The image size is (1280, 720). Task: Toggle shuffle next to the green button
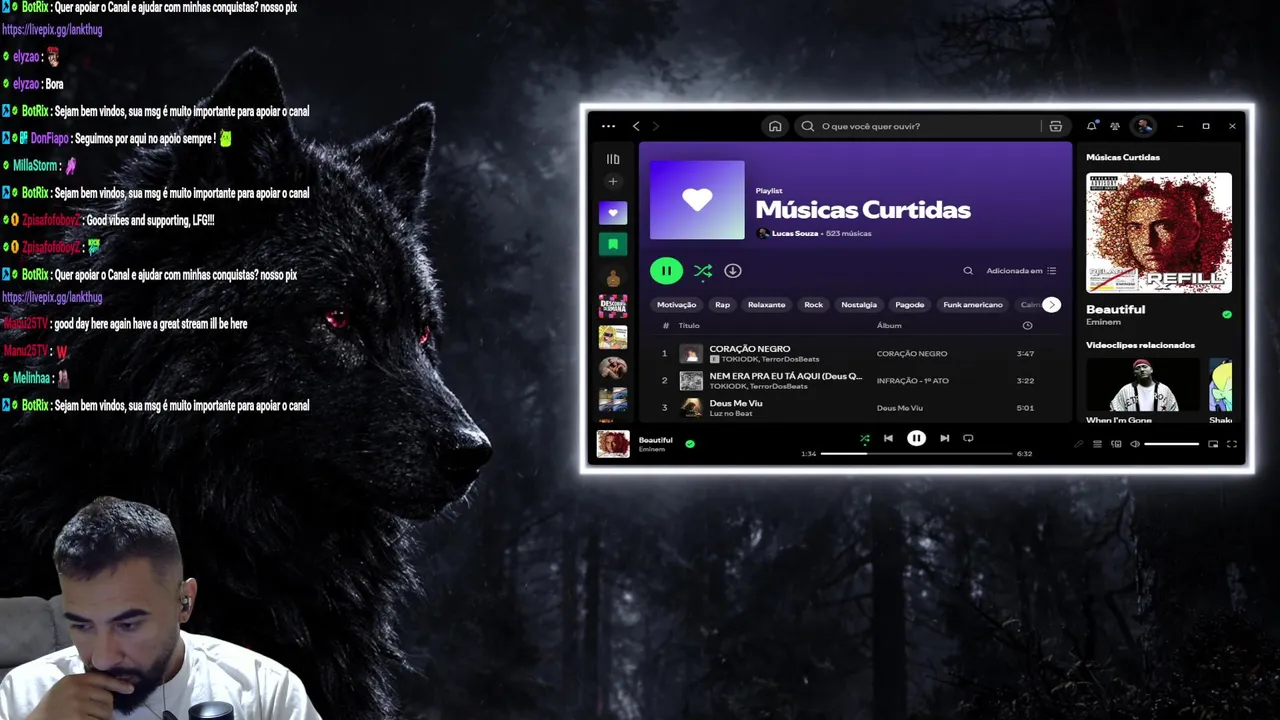pyautogui.click(x=703, y=270)
